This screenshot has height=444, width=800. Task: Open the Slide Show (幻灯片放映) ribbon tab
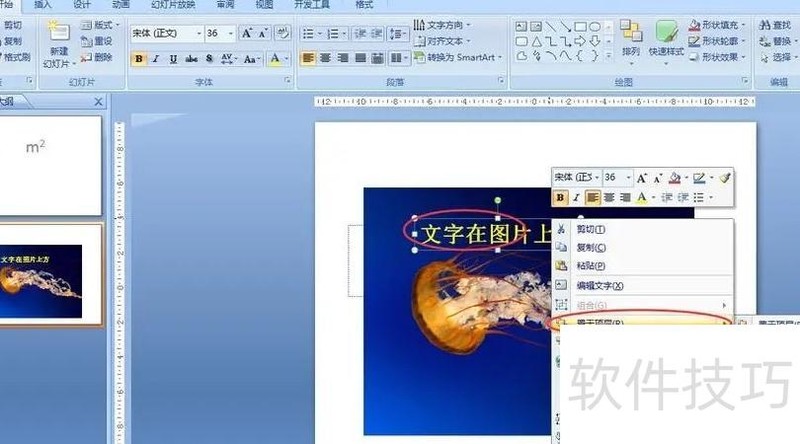coord(173,5)
